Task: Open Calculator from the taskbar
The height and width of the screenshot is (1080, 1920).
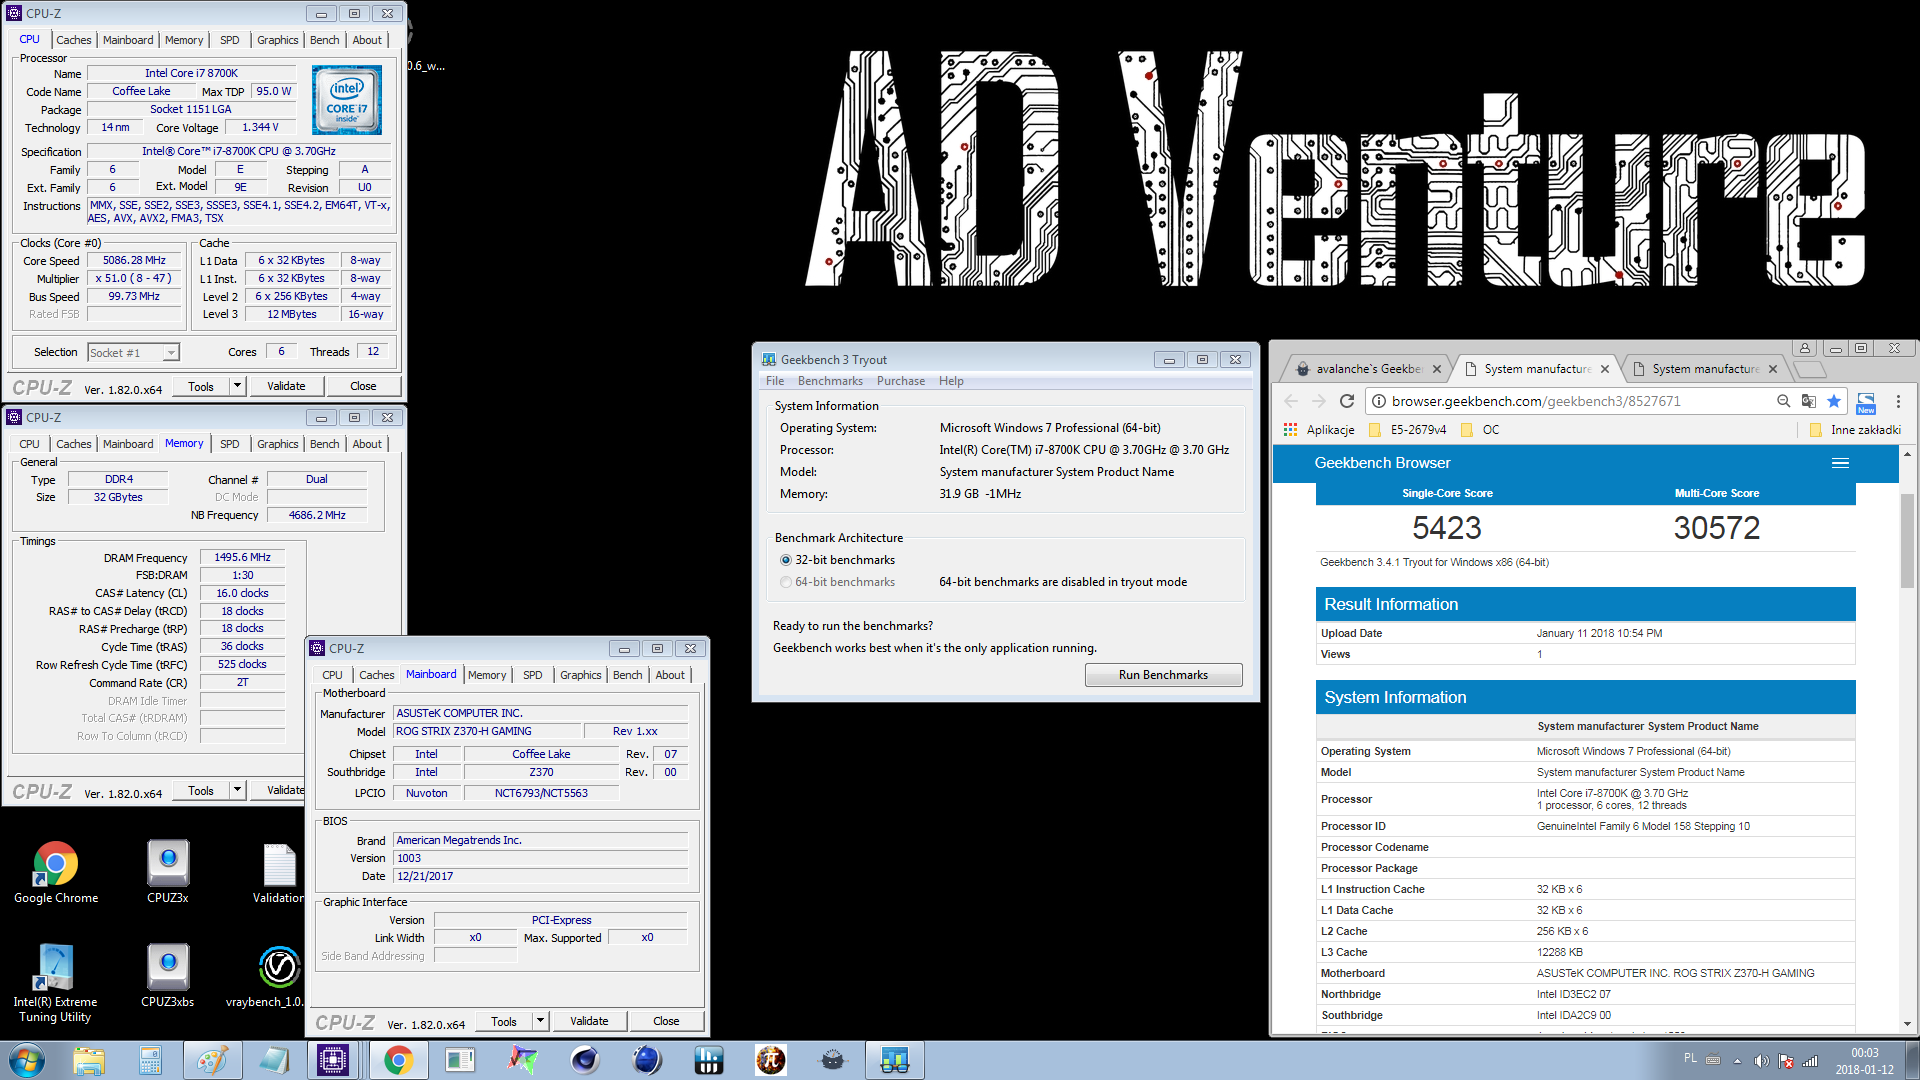Action: tap(150, 1060)
